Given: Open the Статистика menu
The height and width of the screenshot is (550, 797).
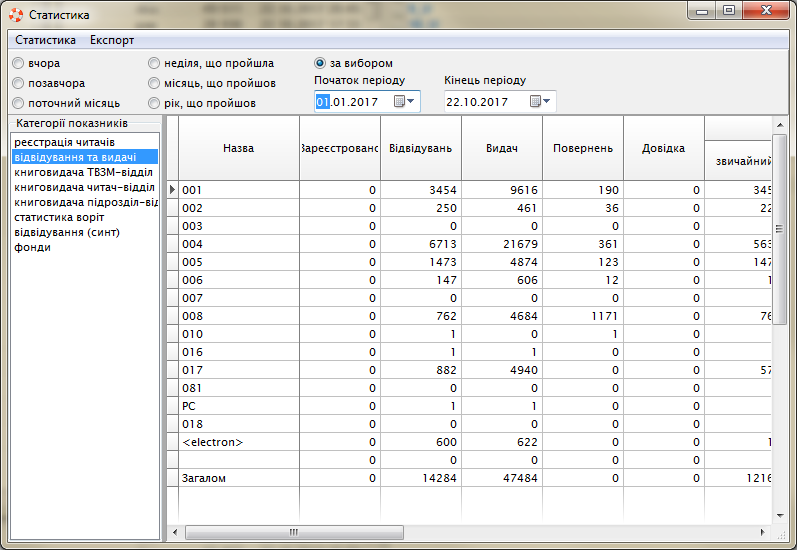Looking at the screenshot, I should [45, 40].
